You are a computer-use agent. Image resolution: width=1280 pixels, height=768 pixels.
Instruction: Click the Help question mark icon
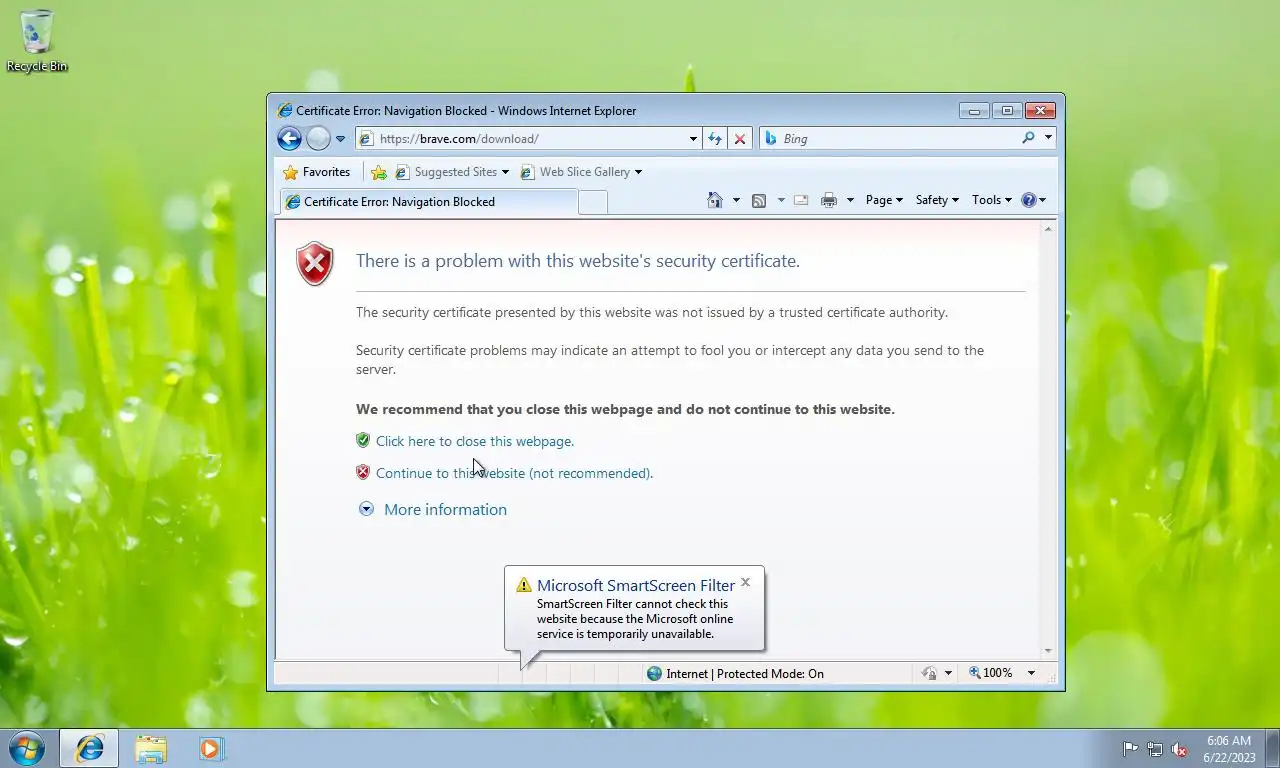(x=1029, y=200)
